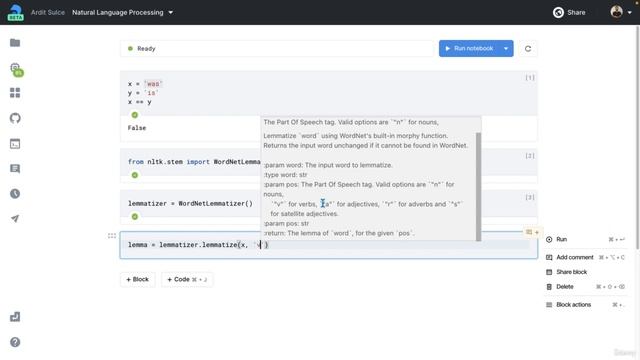640x360 pixels.
Task: Open the integrations grid icon in sidebar
Action: 15,93
